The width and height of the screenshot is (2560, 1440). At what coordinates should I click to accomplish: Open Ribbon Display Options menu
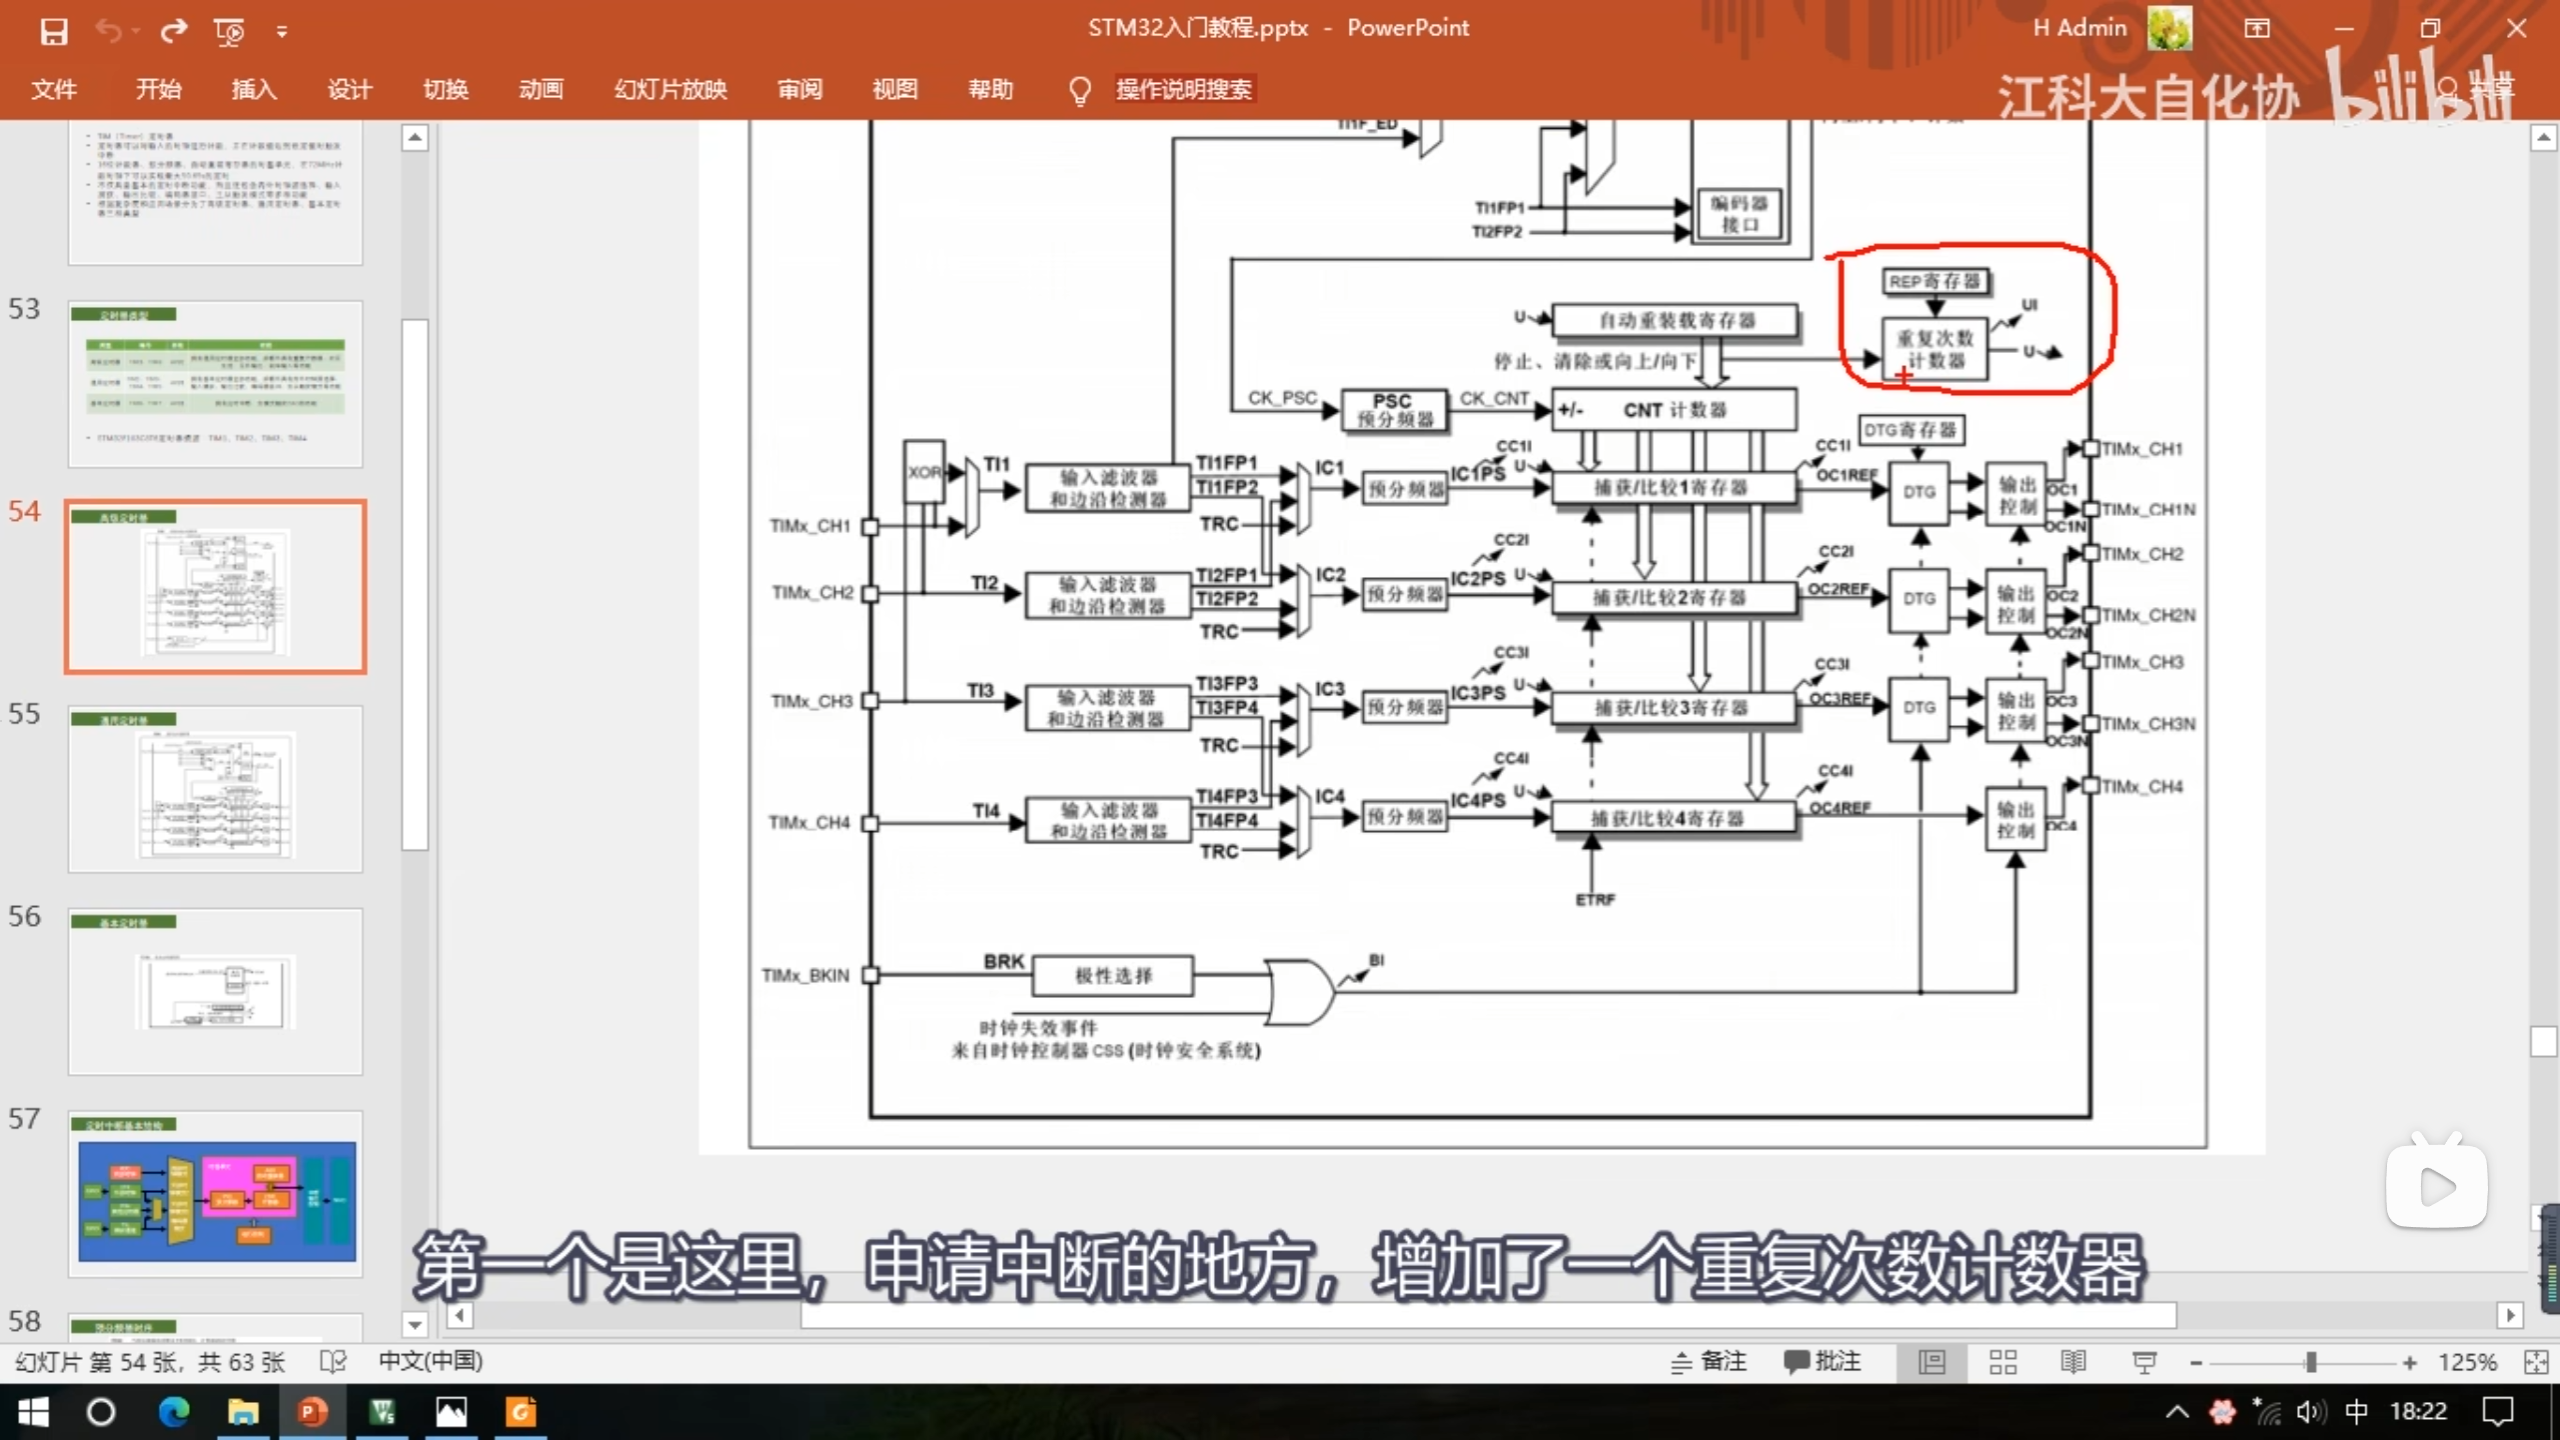(x=2257, y=28)
